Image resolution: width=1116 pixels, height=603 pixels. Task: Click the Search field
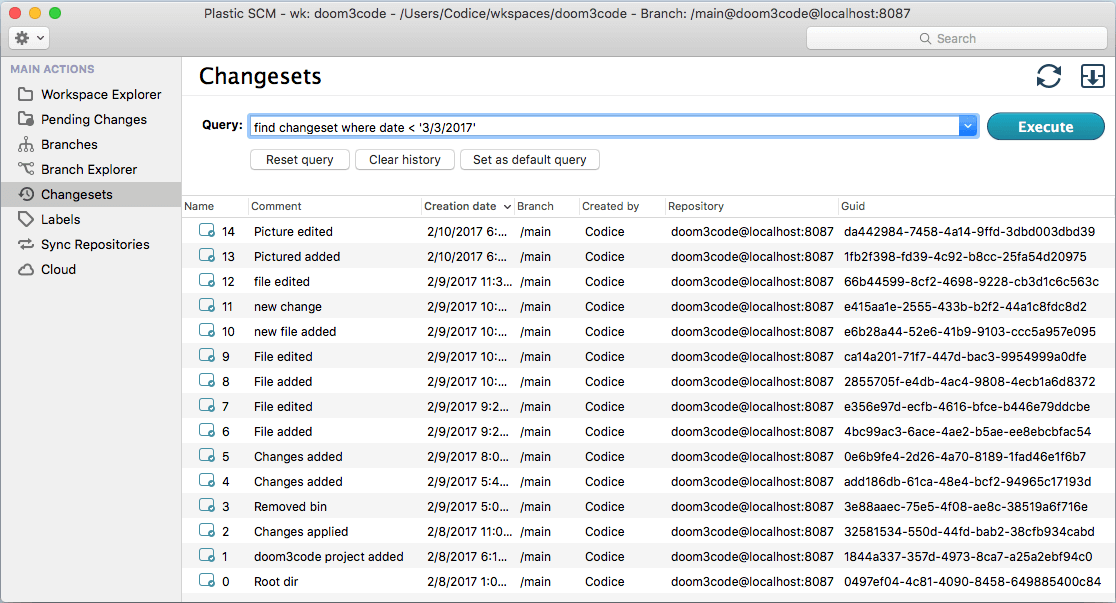pos(956,38)
